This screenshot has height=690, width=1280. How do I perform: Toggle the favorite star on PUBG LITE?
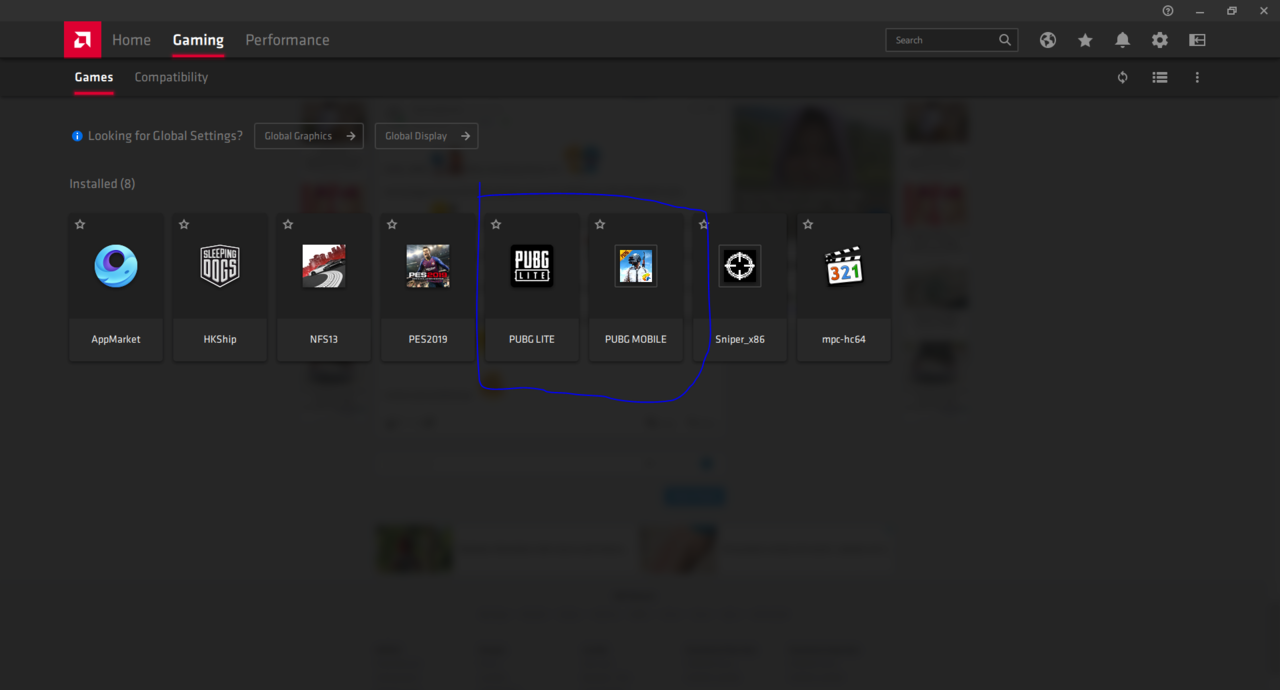(x=496, y=225)
